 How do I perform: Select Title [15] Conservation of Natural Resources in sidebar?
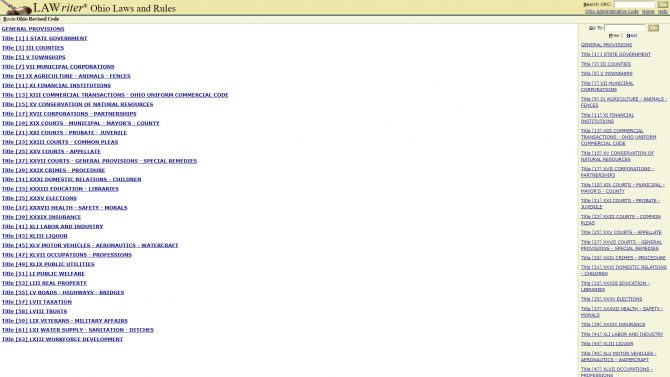pos(617,156)
